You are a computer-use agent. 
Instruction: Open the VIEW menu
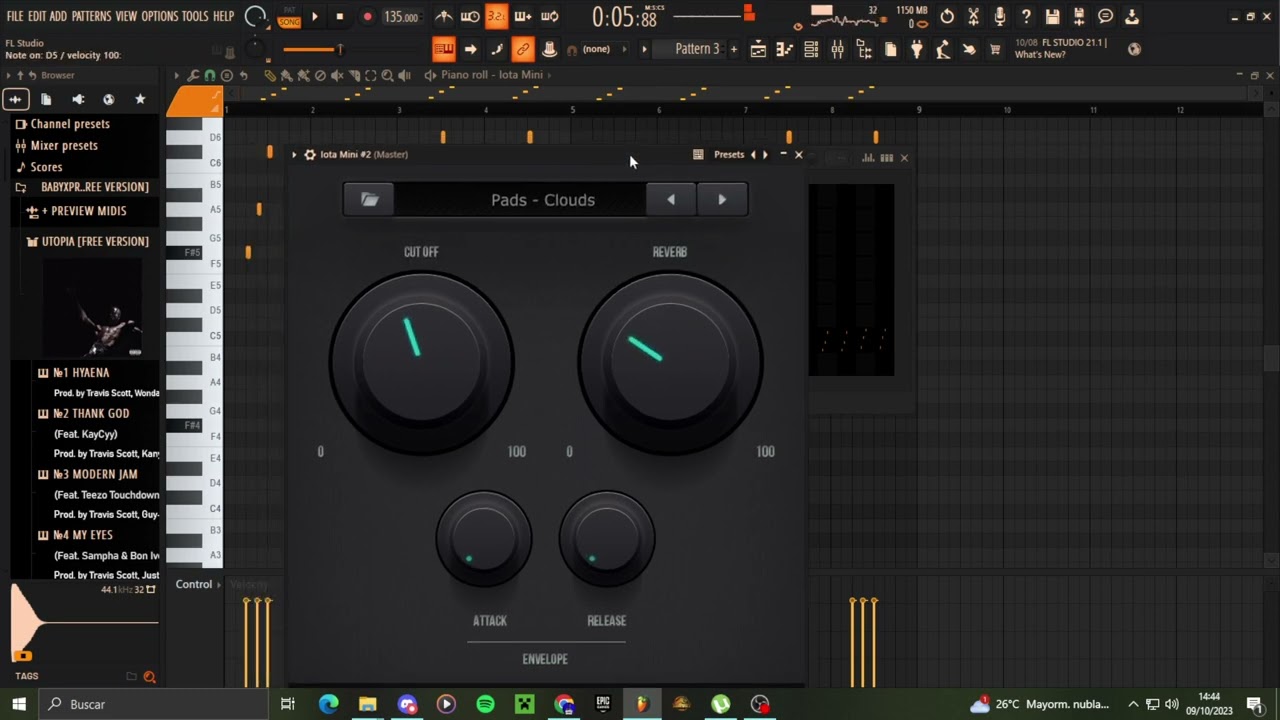(x=126, y=16)
